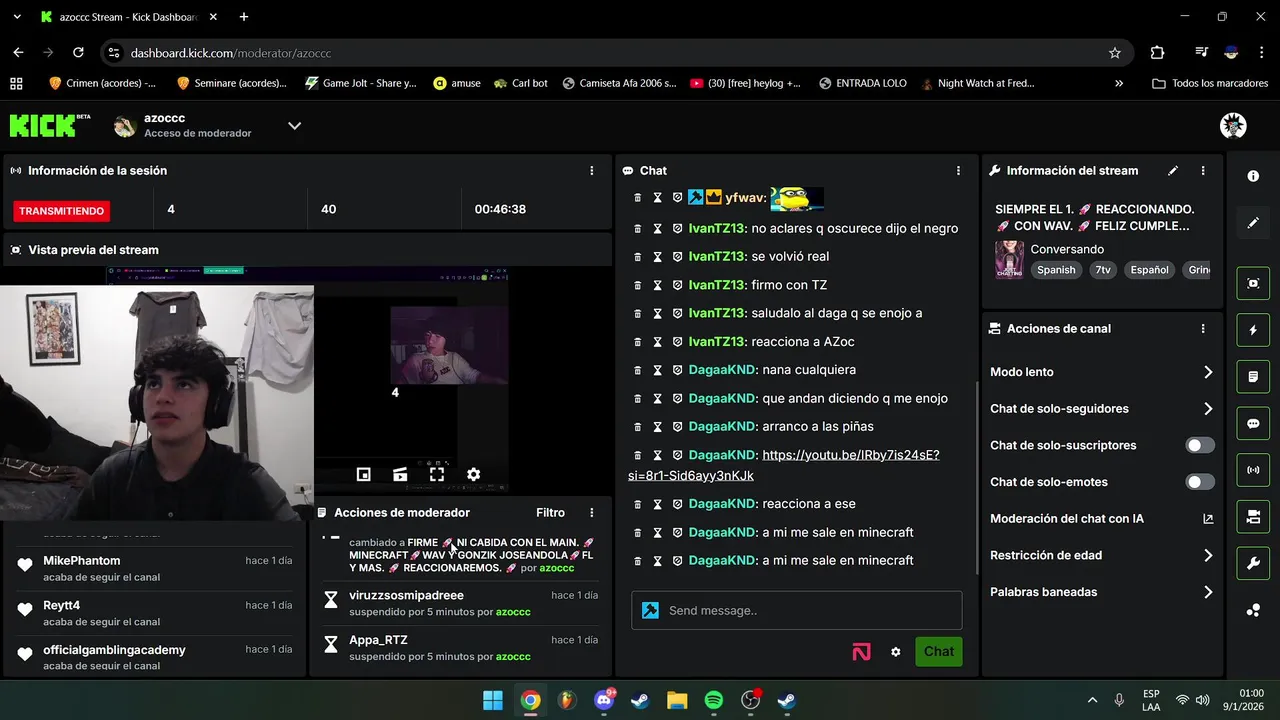Image resolution: width=1280 pixels, height=720 pixels.
Task: Open new browser tab
Action: 244,17
